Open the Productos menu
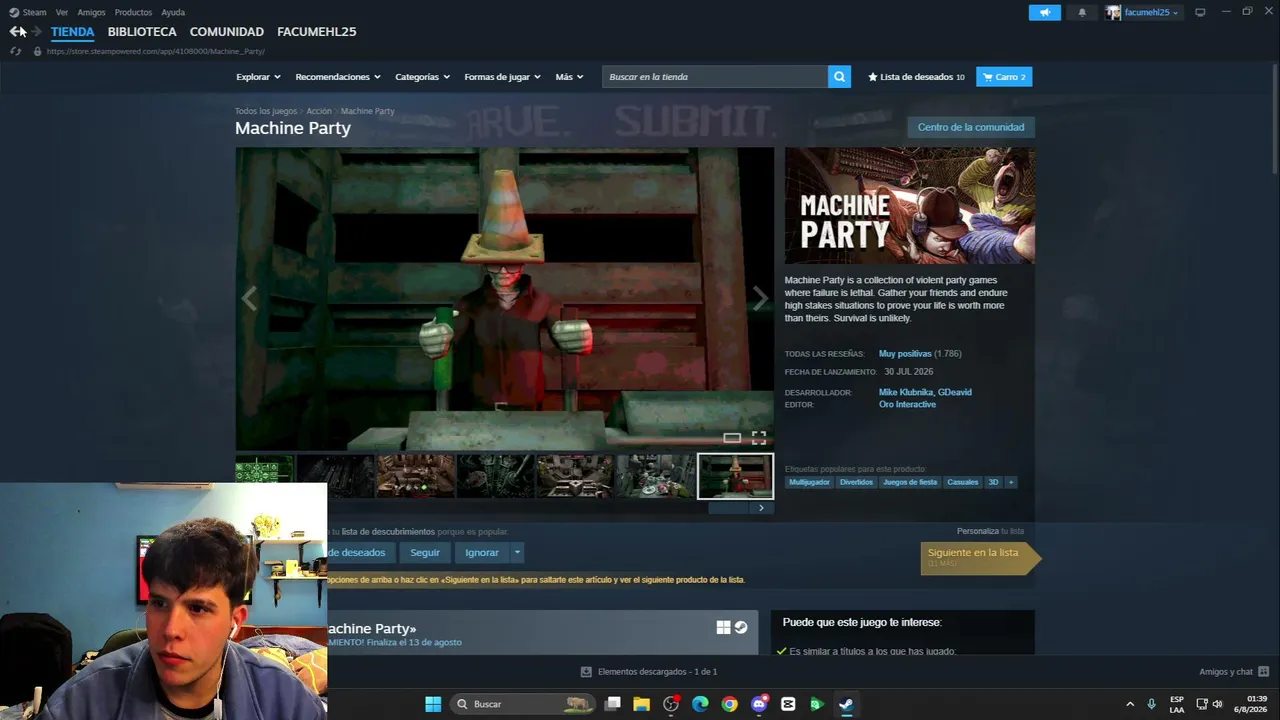Image resolution: width=1280 pixels, height=720 pixels. click(x=133, y=12)
